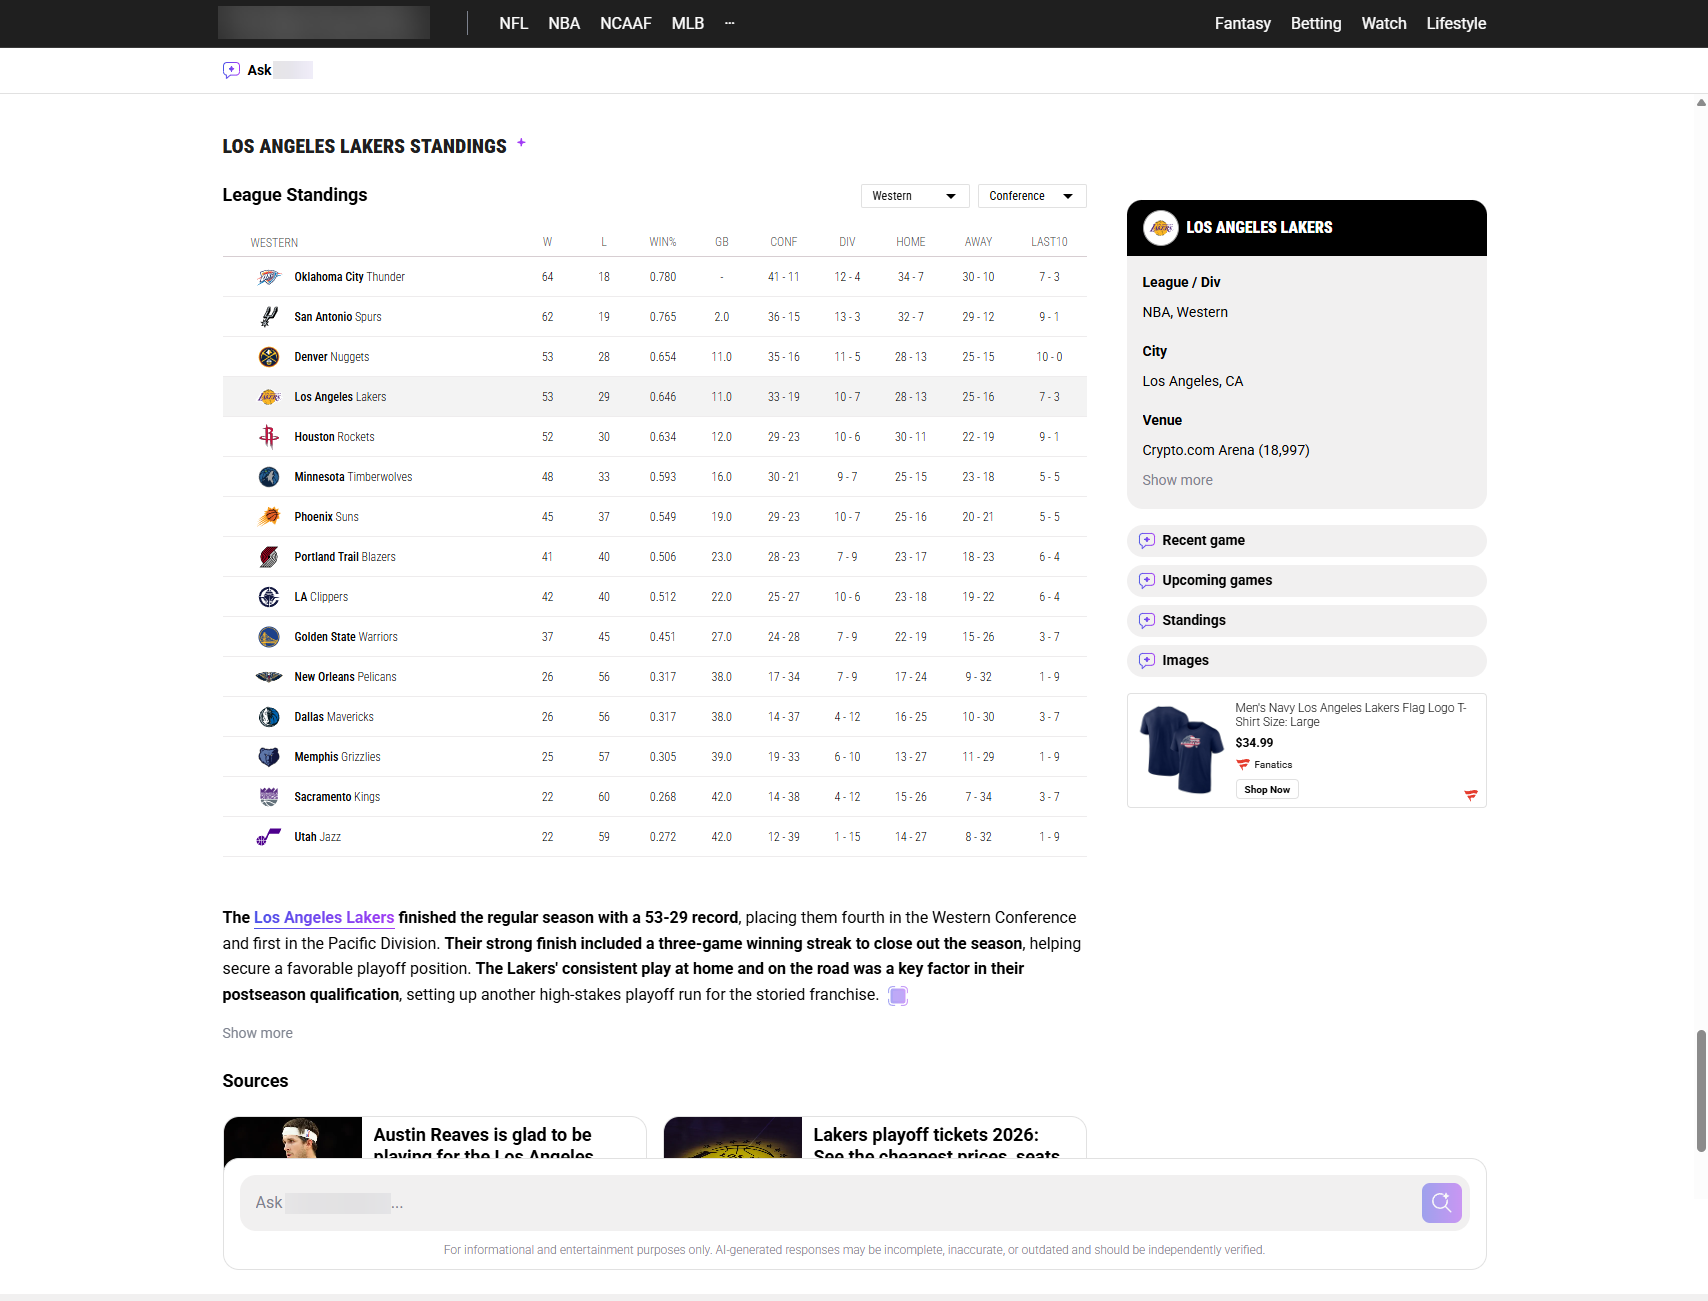Screen dimensions: 1708x1301
Task: Select the Recent game suggestion
Action: tap(1306, 541)
